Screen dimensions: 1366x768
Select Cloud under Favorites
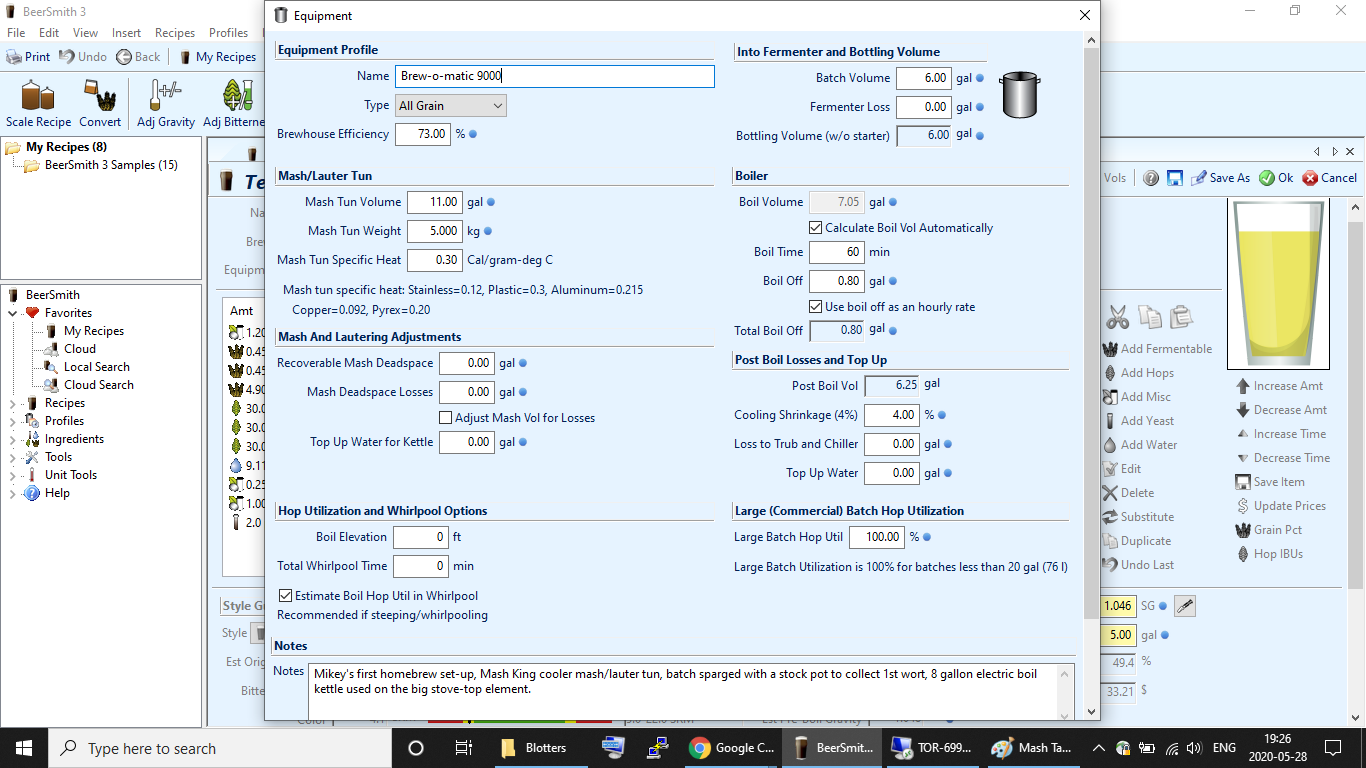tap(80, 349)
